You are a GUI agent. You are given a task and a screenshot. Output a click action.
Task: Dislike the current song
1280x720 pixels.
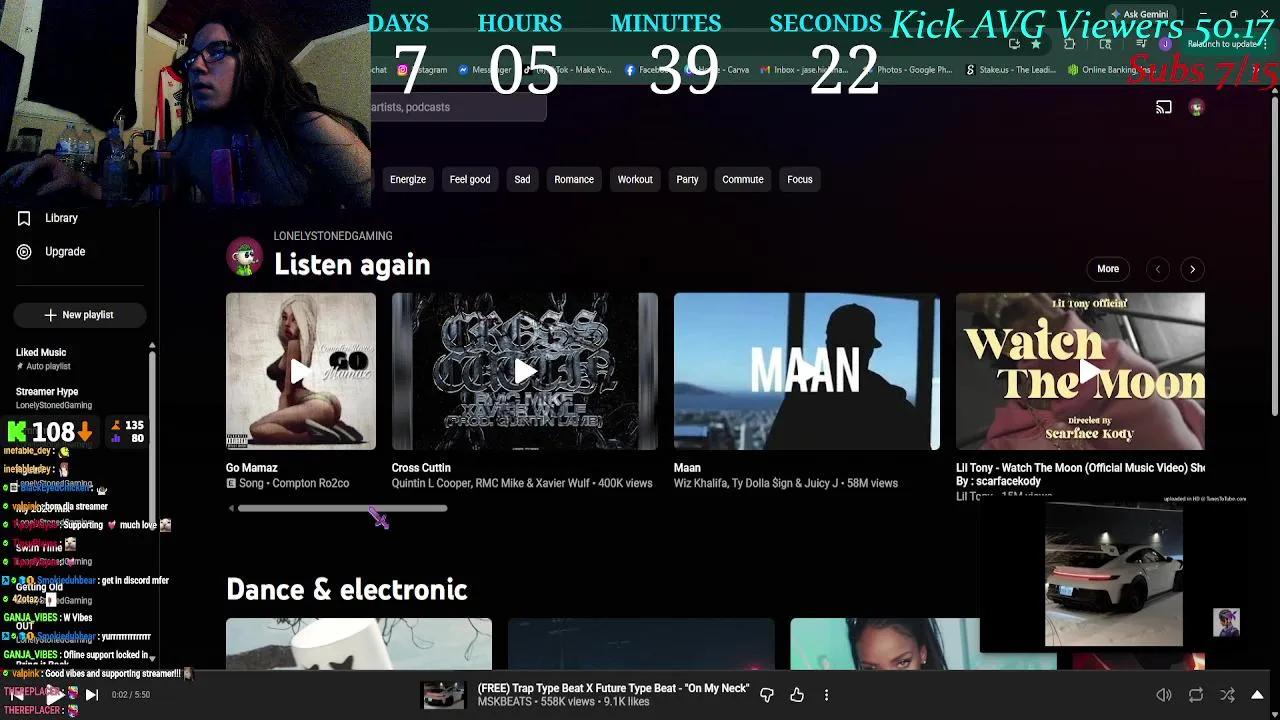[767, 695]
